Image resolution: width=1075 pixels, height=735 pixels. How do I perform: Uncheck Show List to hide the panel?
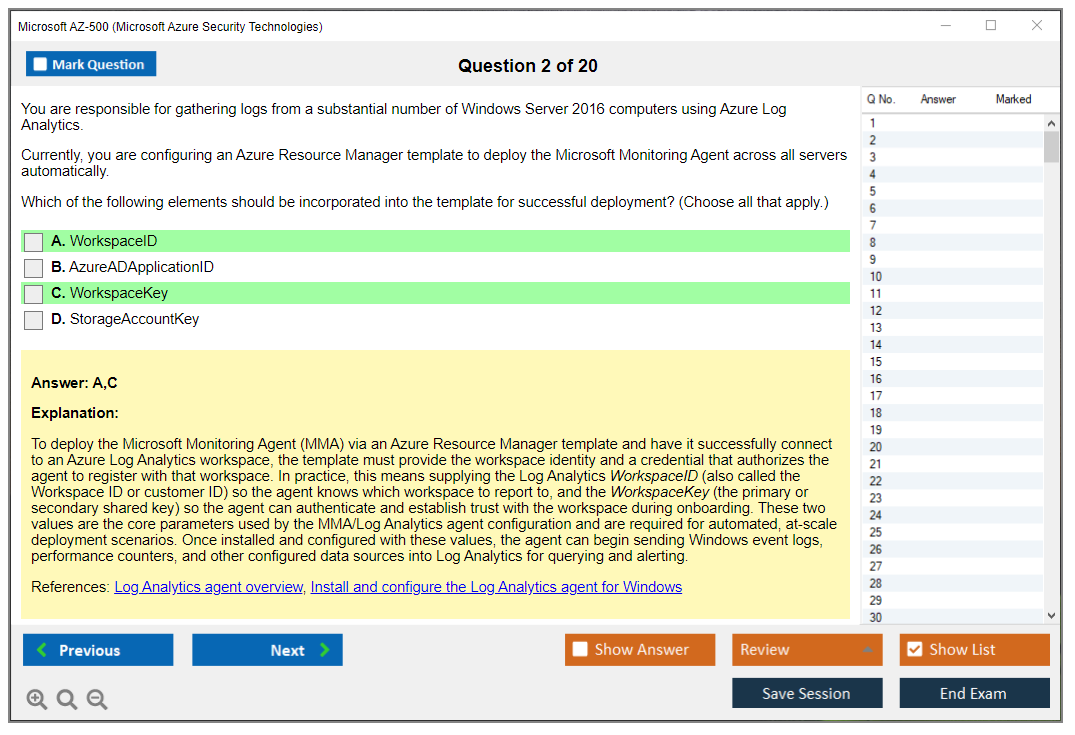(x=915, y=650)
